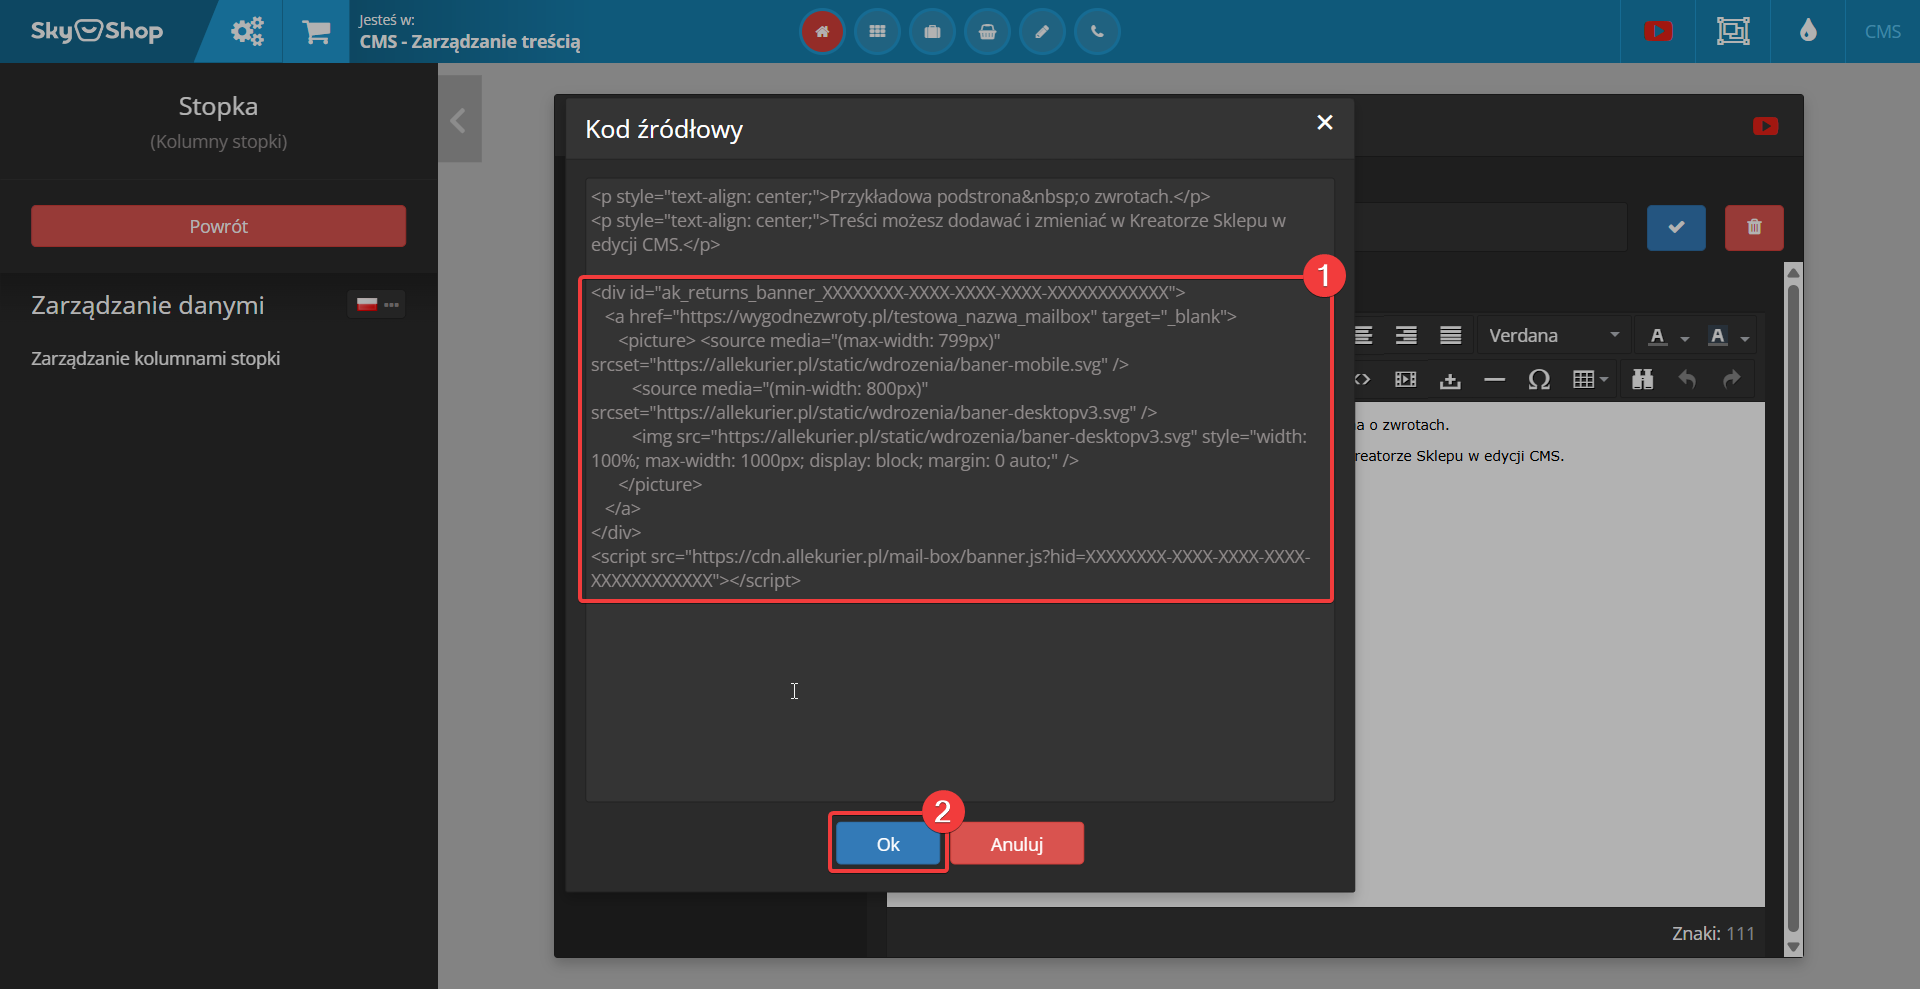The height and width of the screenshot is (989, 1920).
Task: Switch language with Polish flag selector
Action: coord(377,304)
